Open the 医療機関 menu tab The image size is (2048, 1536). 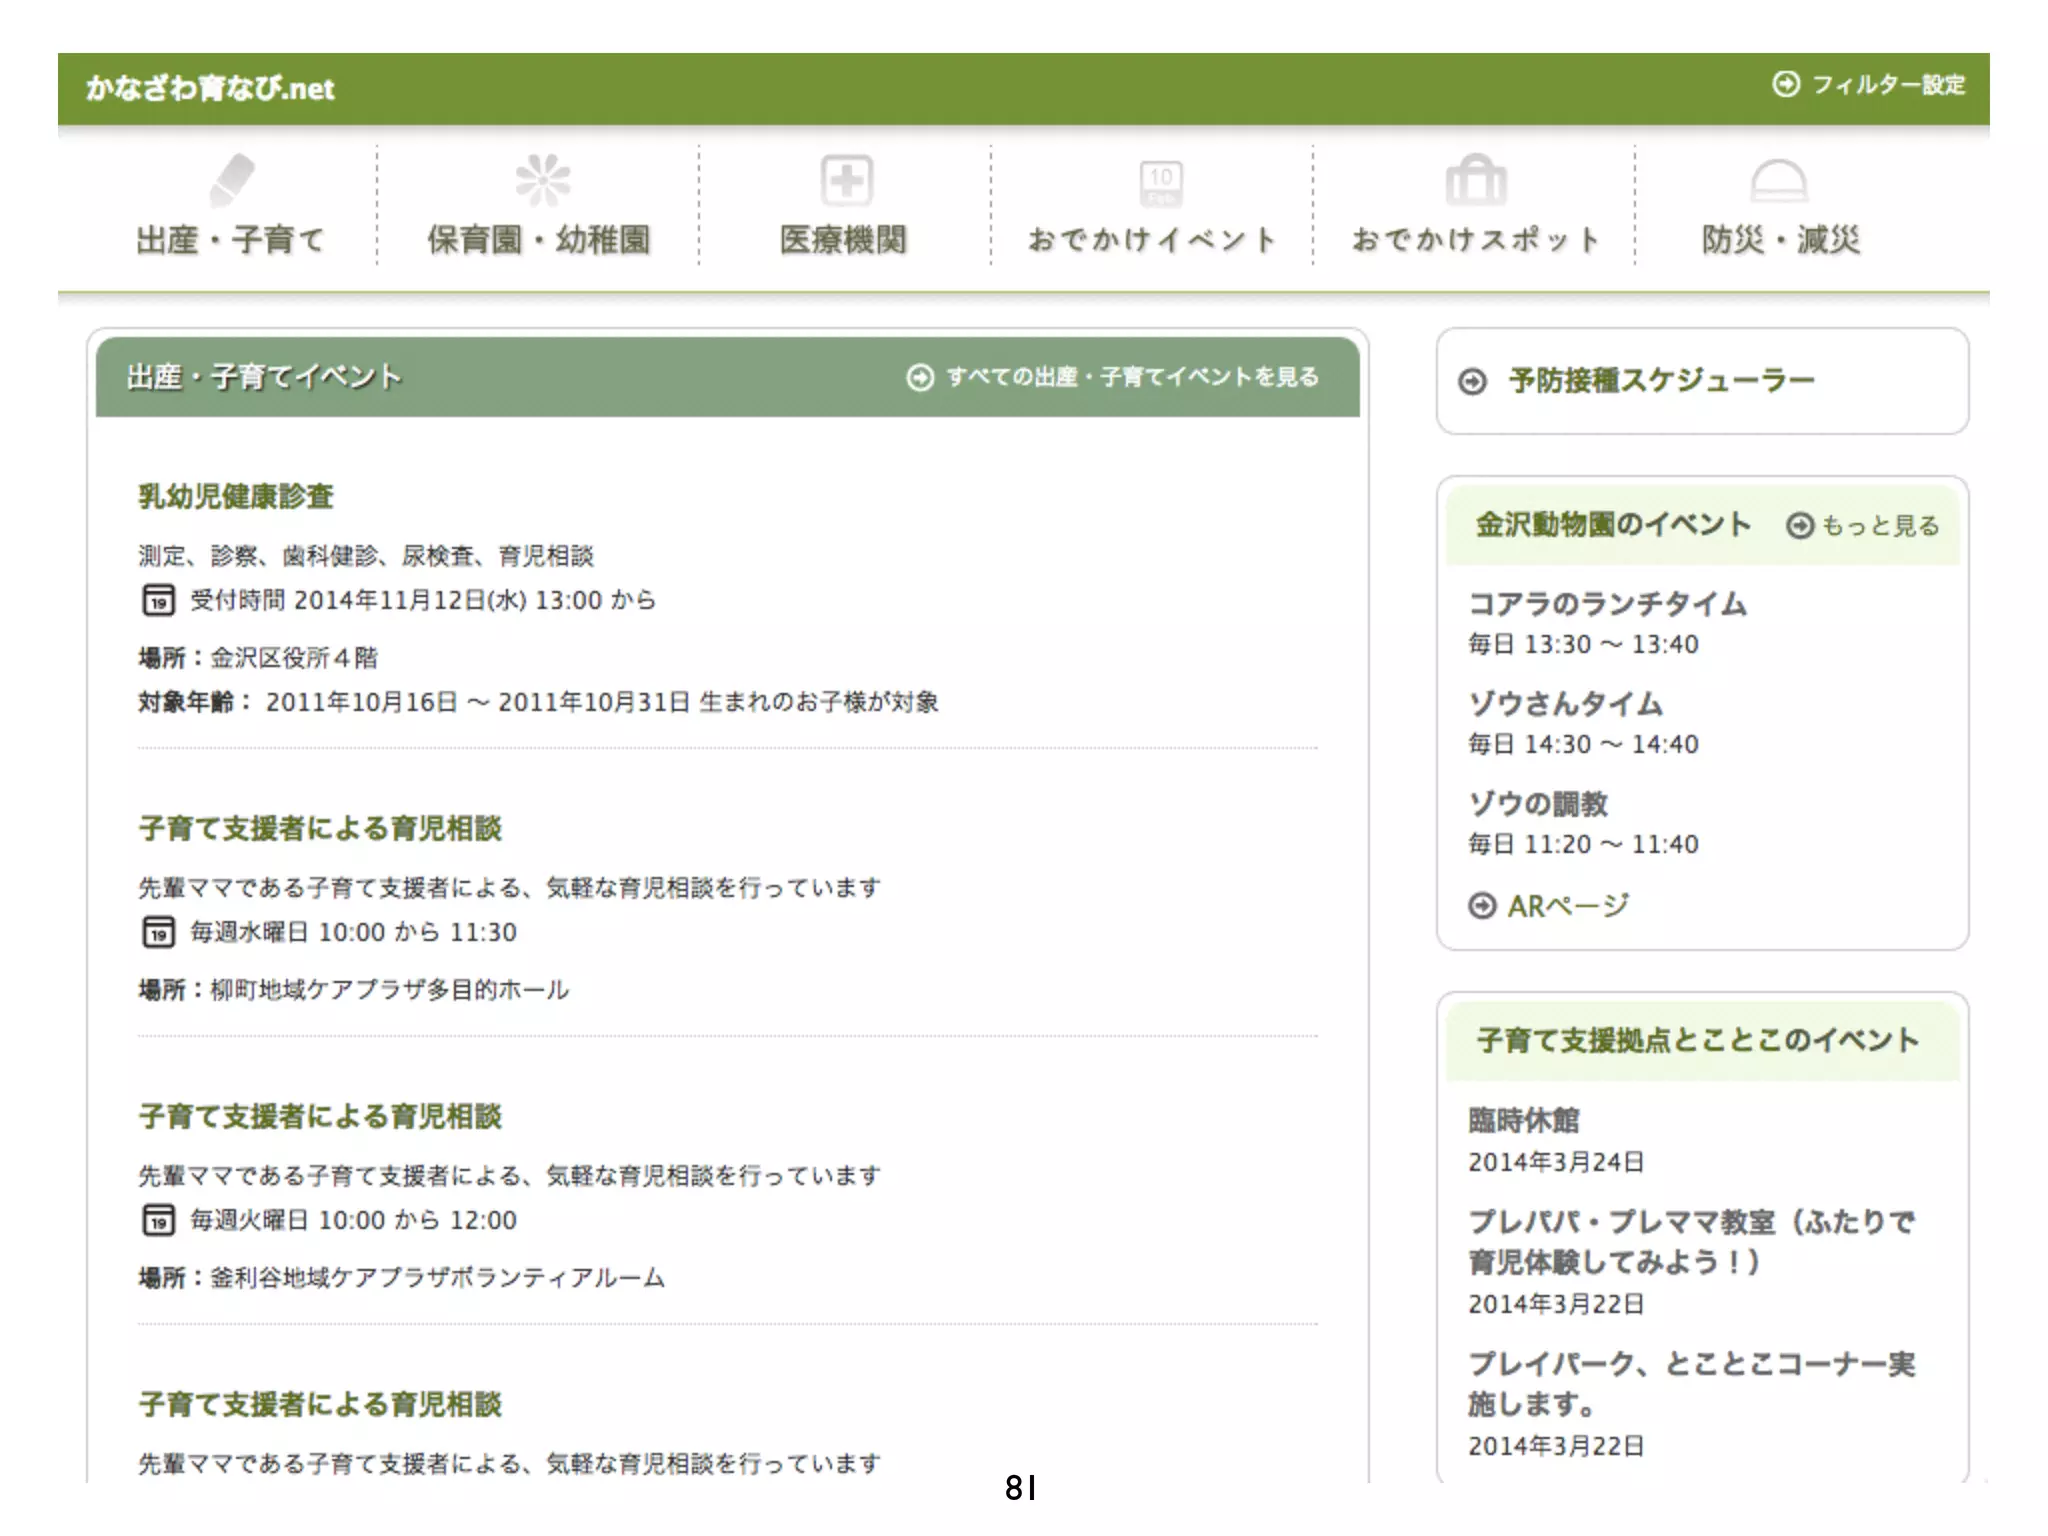(x=844, y=240)
